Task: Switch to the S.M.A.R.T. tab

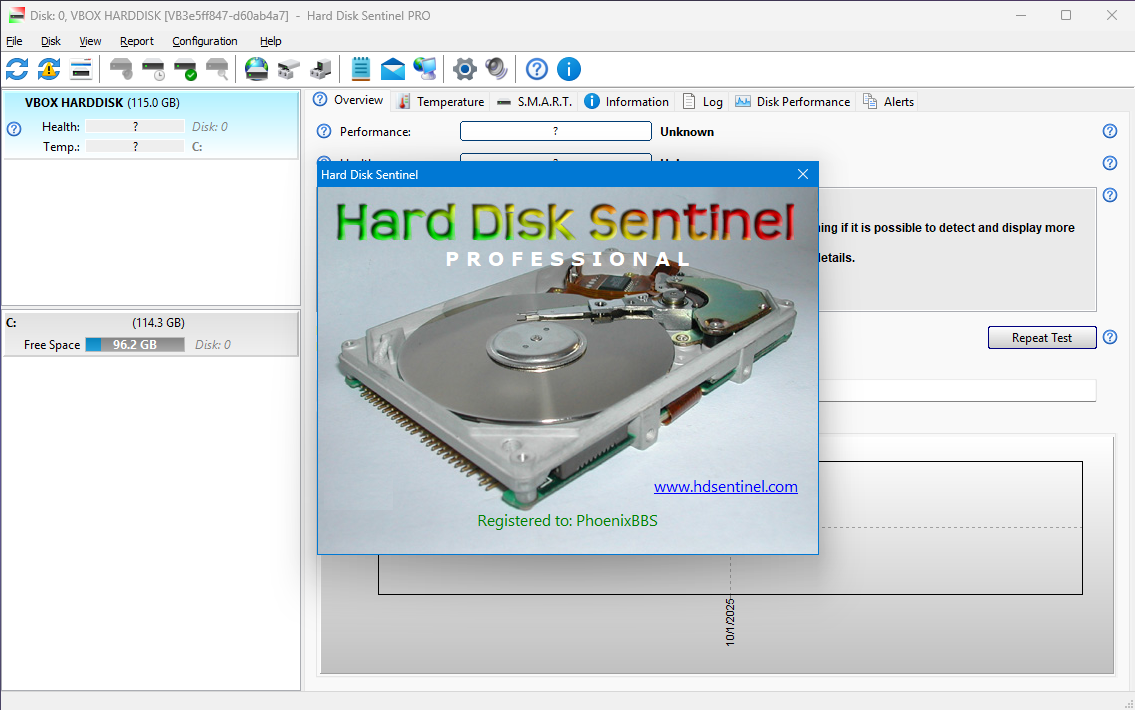Action: pos(535,101)
